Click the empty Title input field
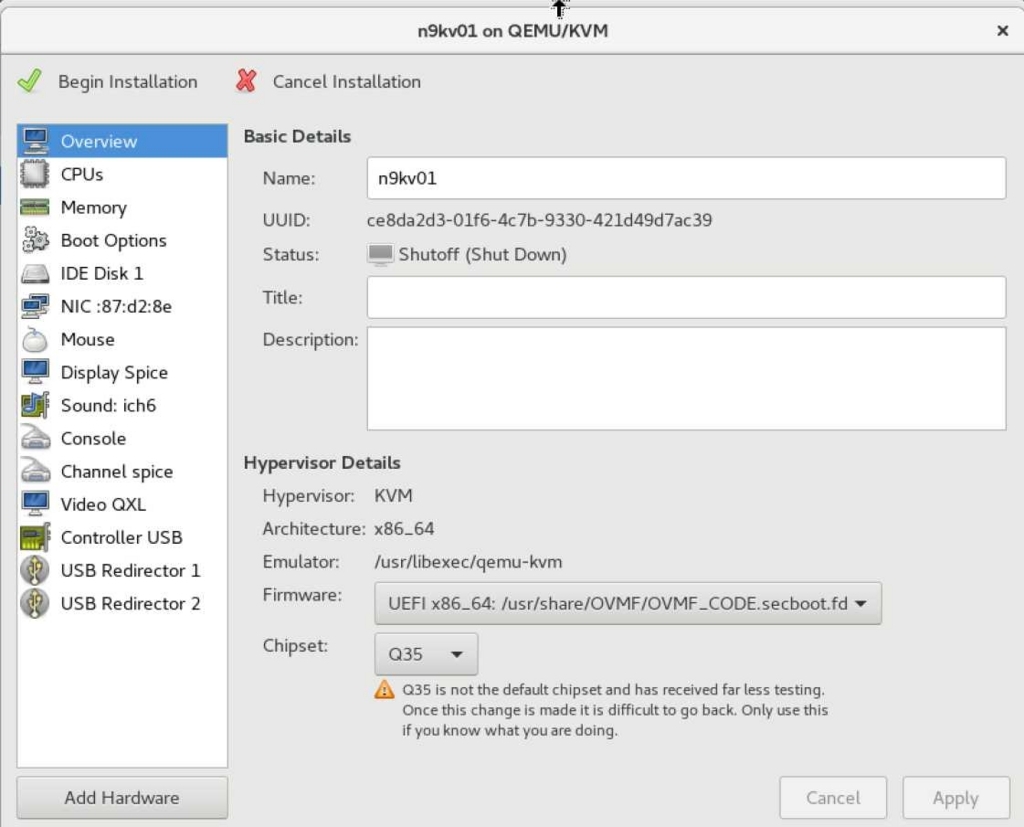The width and height of the screenshot is (1024, 827). pyautogui.click(x=686, y=297)
